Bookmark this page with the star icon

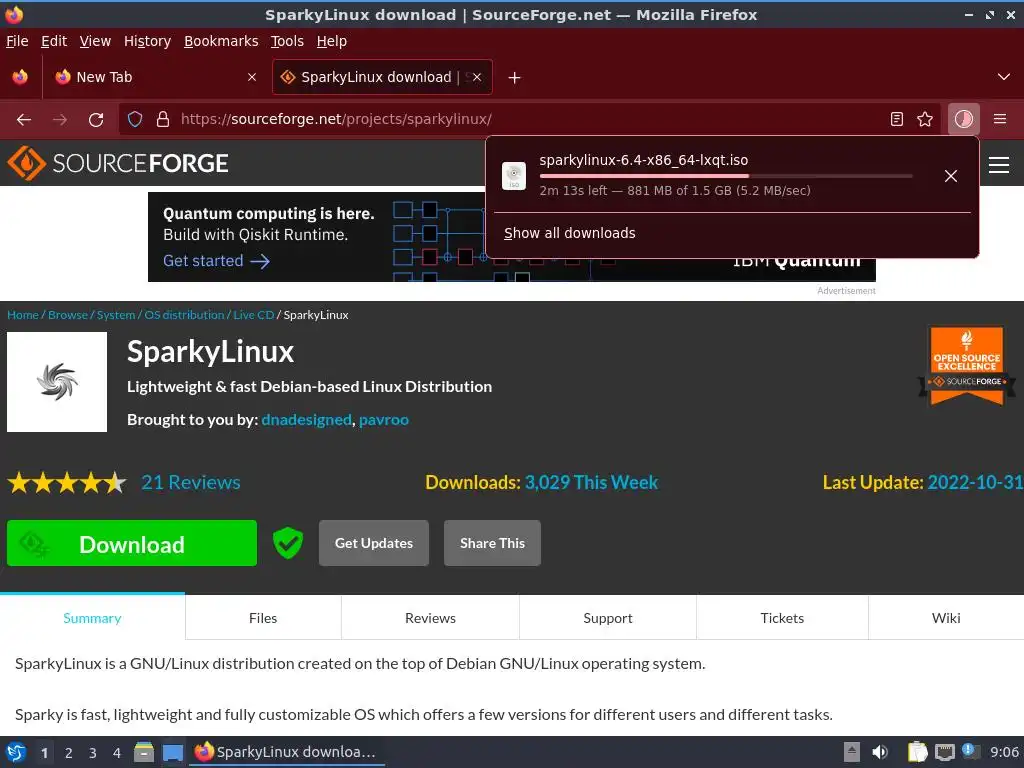pos(925,119)
